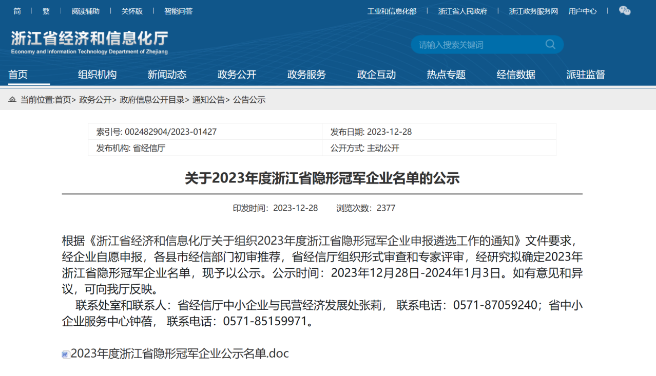The width and height of the screenshot is (656, 376).
Task: Click breadcrumb 政府信息公开目录 link
Action: 152,100
